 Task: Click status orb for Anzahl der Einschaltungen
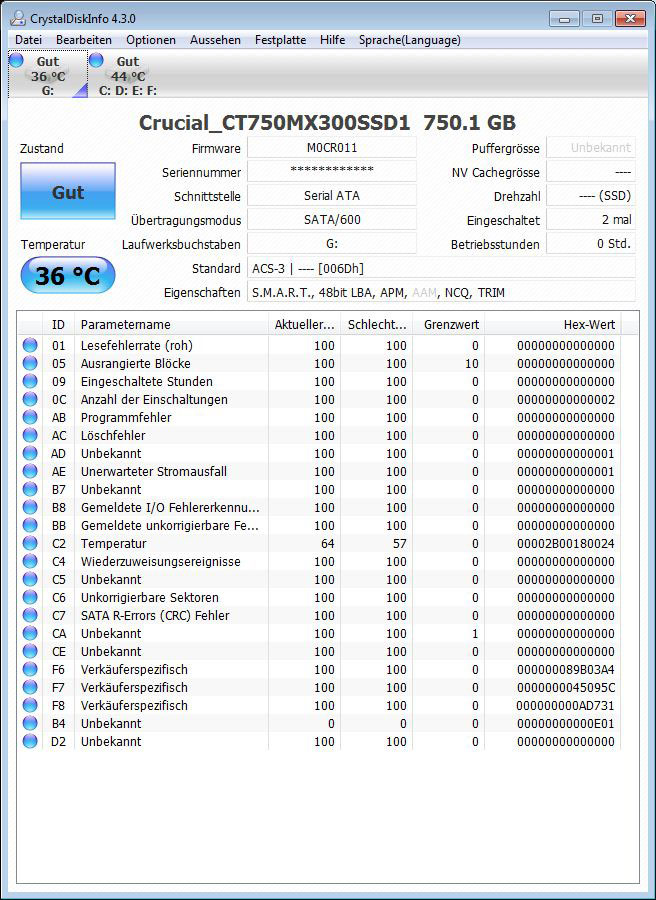coord(30,399)
